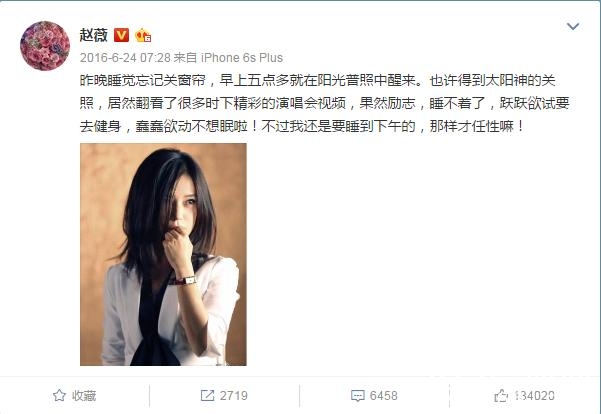This screenshot has width=601, height=414.
Task: Click the 来自 source label
Action: 185,58
